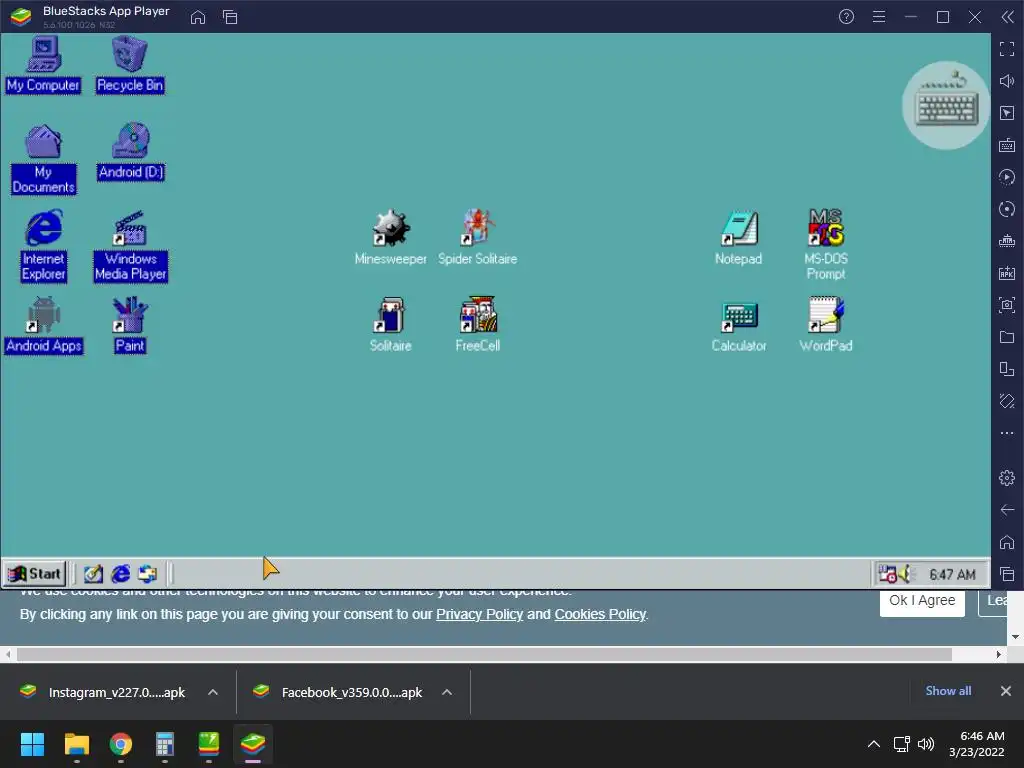This screenshot has width=1024, height=768.
Task: Launch Internet Explorer from quick launch bar
Action: [x=121, y=574]
